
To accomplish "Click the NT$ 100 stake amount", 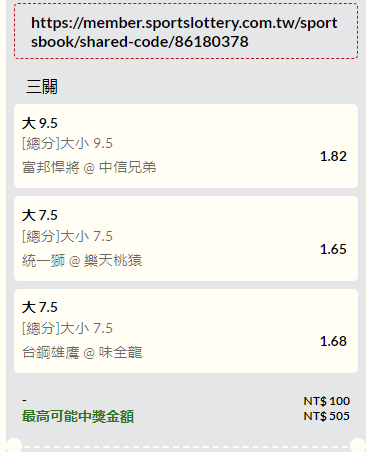I will (326, 401).
